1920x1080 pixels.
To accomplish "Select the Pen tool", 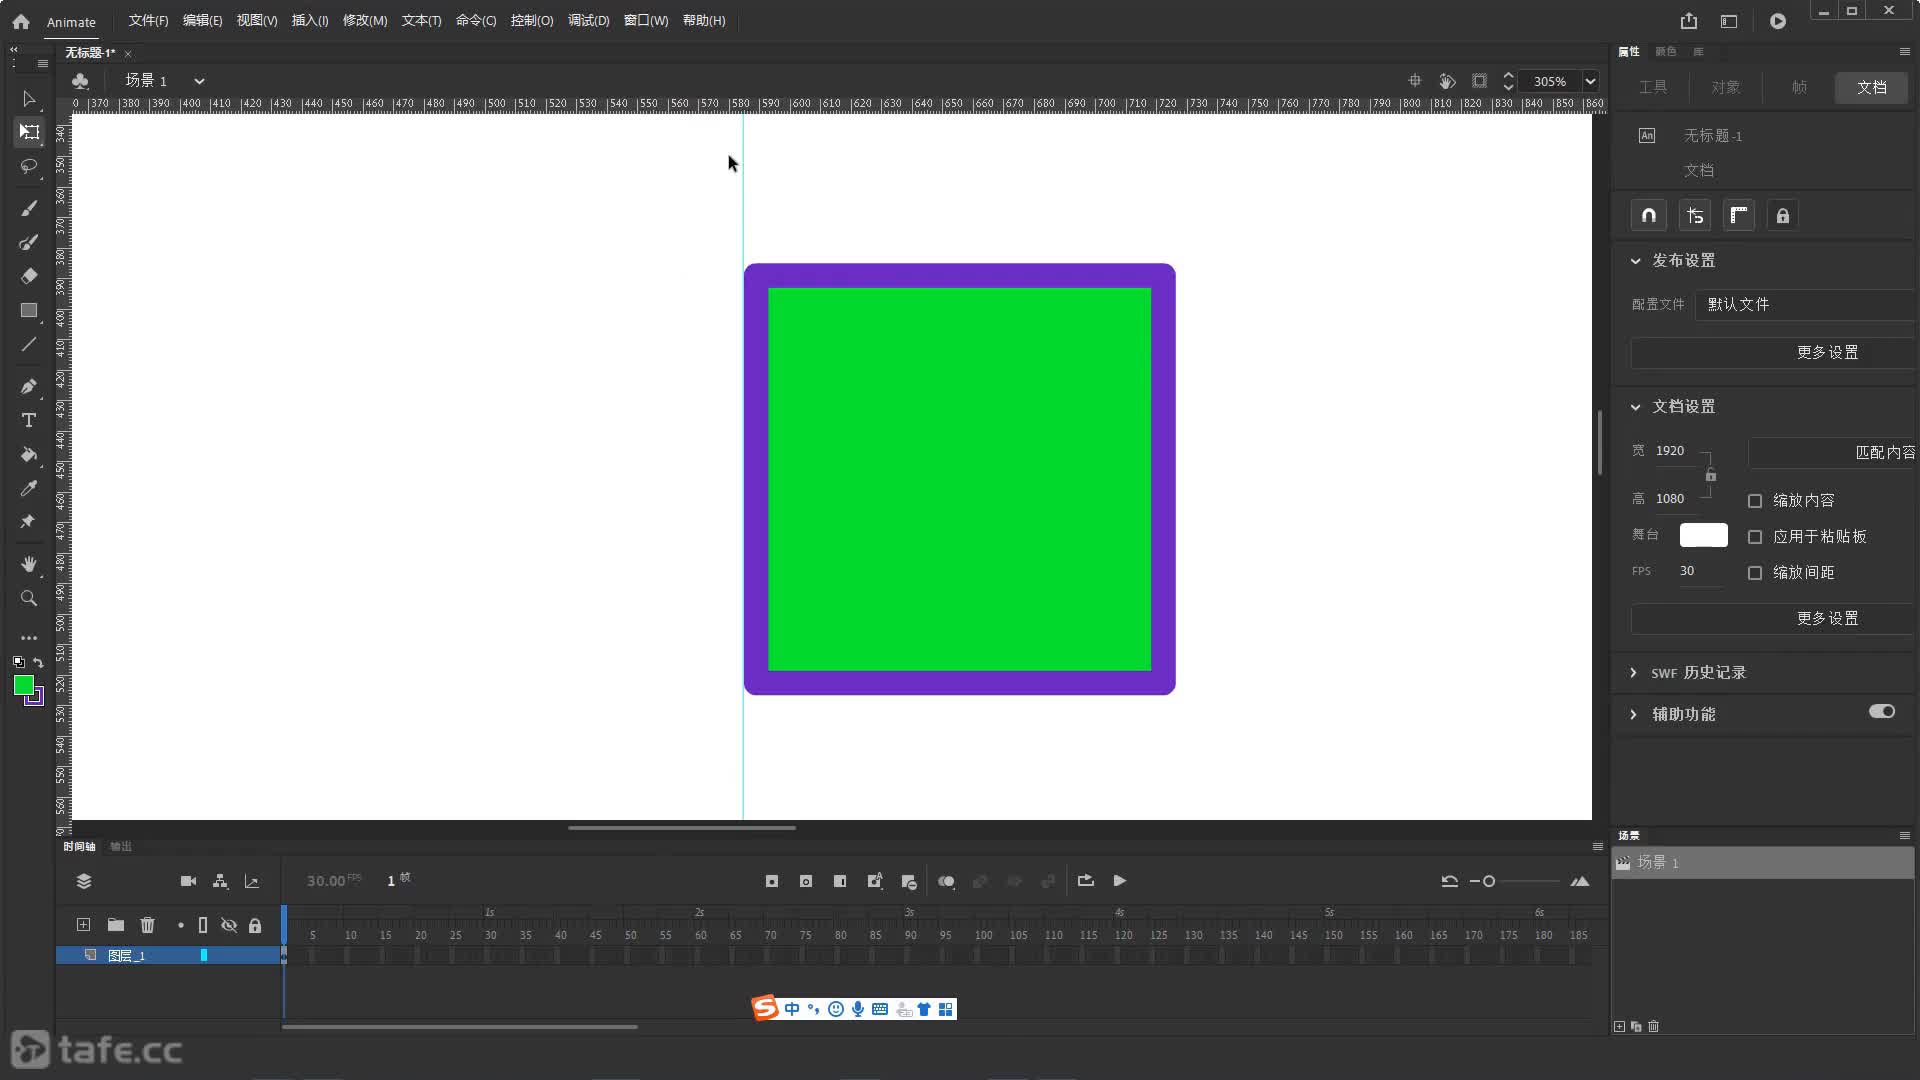I will point(28,386).
